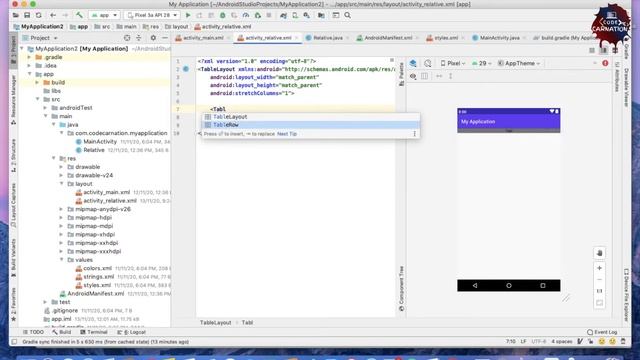Switch to Split view mode icon
This screenshot has width=640, height=360.
tap(604, 50)
